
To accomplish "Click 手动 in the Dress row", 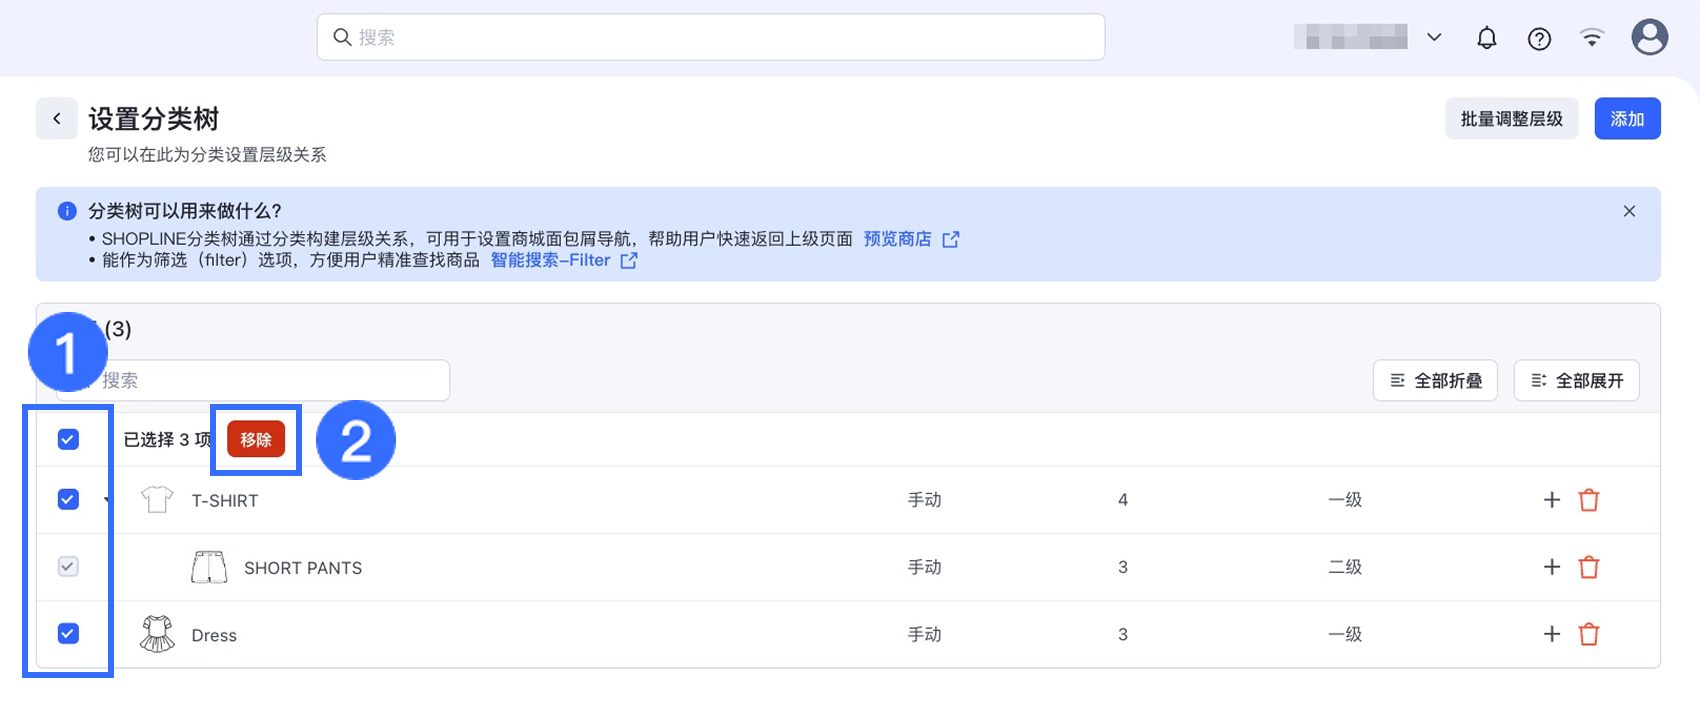I will [924, 634].
